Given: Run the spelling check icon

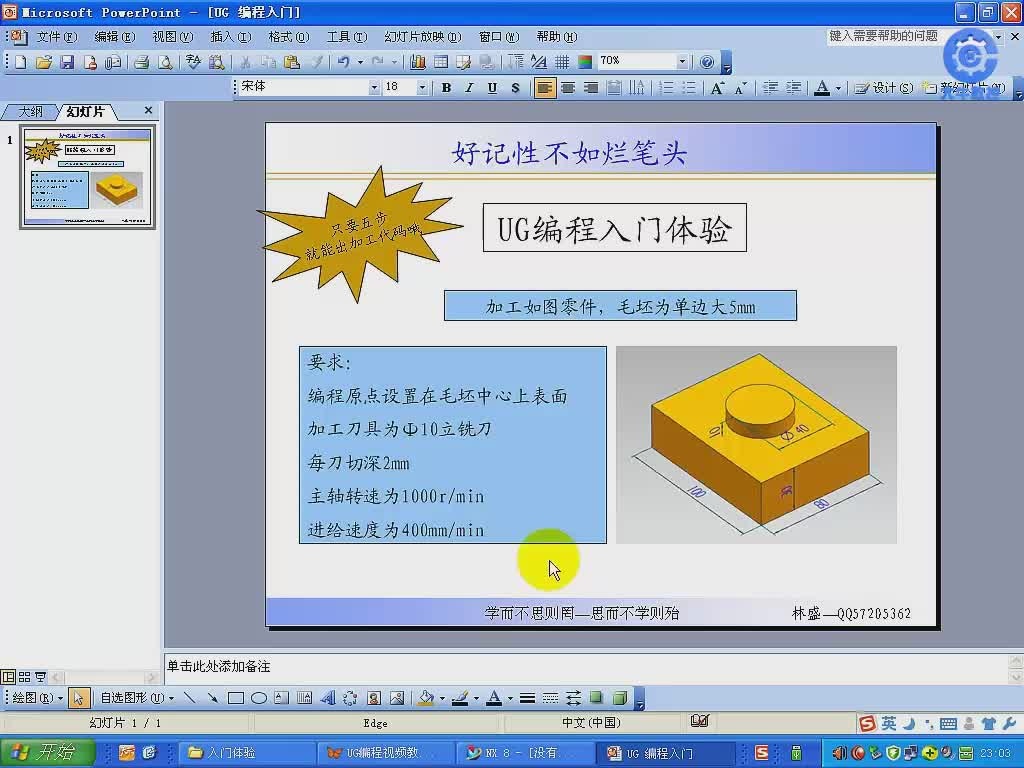Looking at the screenshot, I should click(193, 62).
